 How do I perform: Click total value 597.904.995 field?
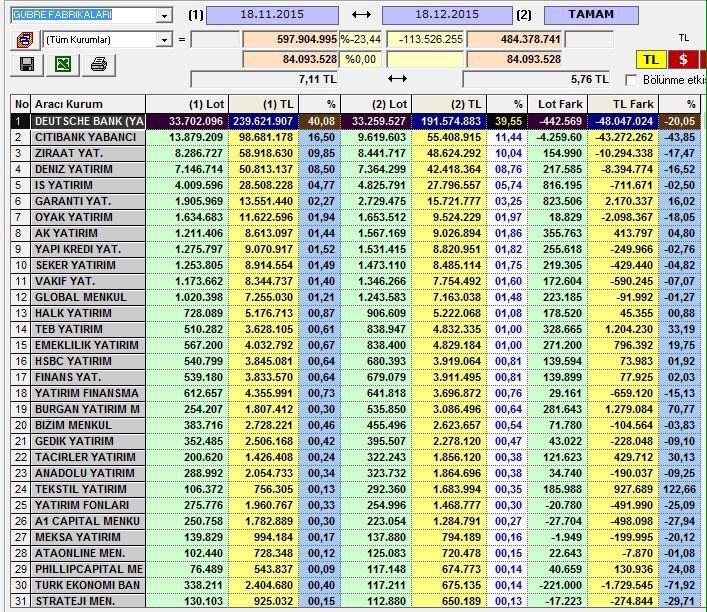pos(290,40)
